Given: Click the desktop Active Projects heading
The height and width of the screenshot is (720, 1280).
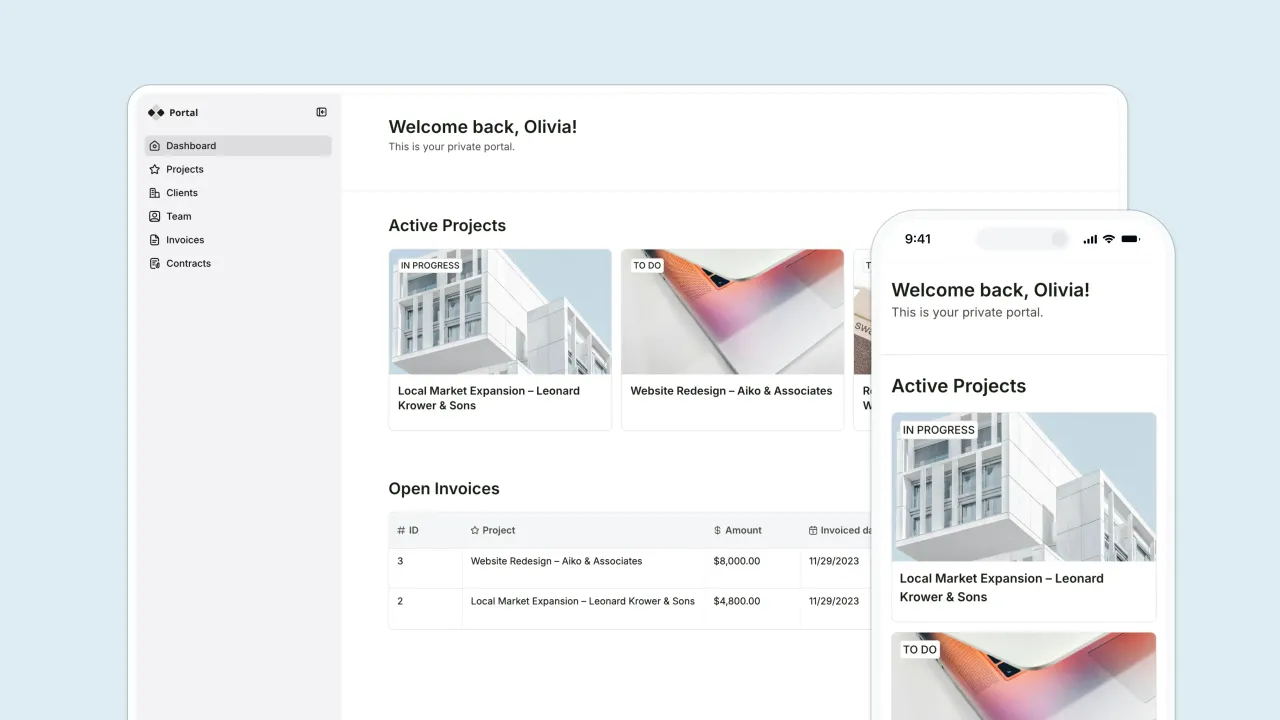Looking at the screenshot, I should coord(447,226).
